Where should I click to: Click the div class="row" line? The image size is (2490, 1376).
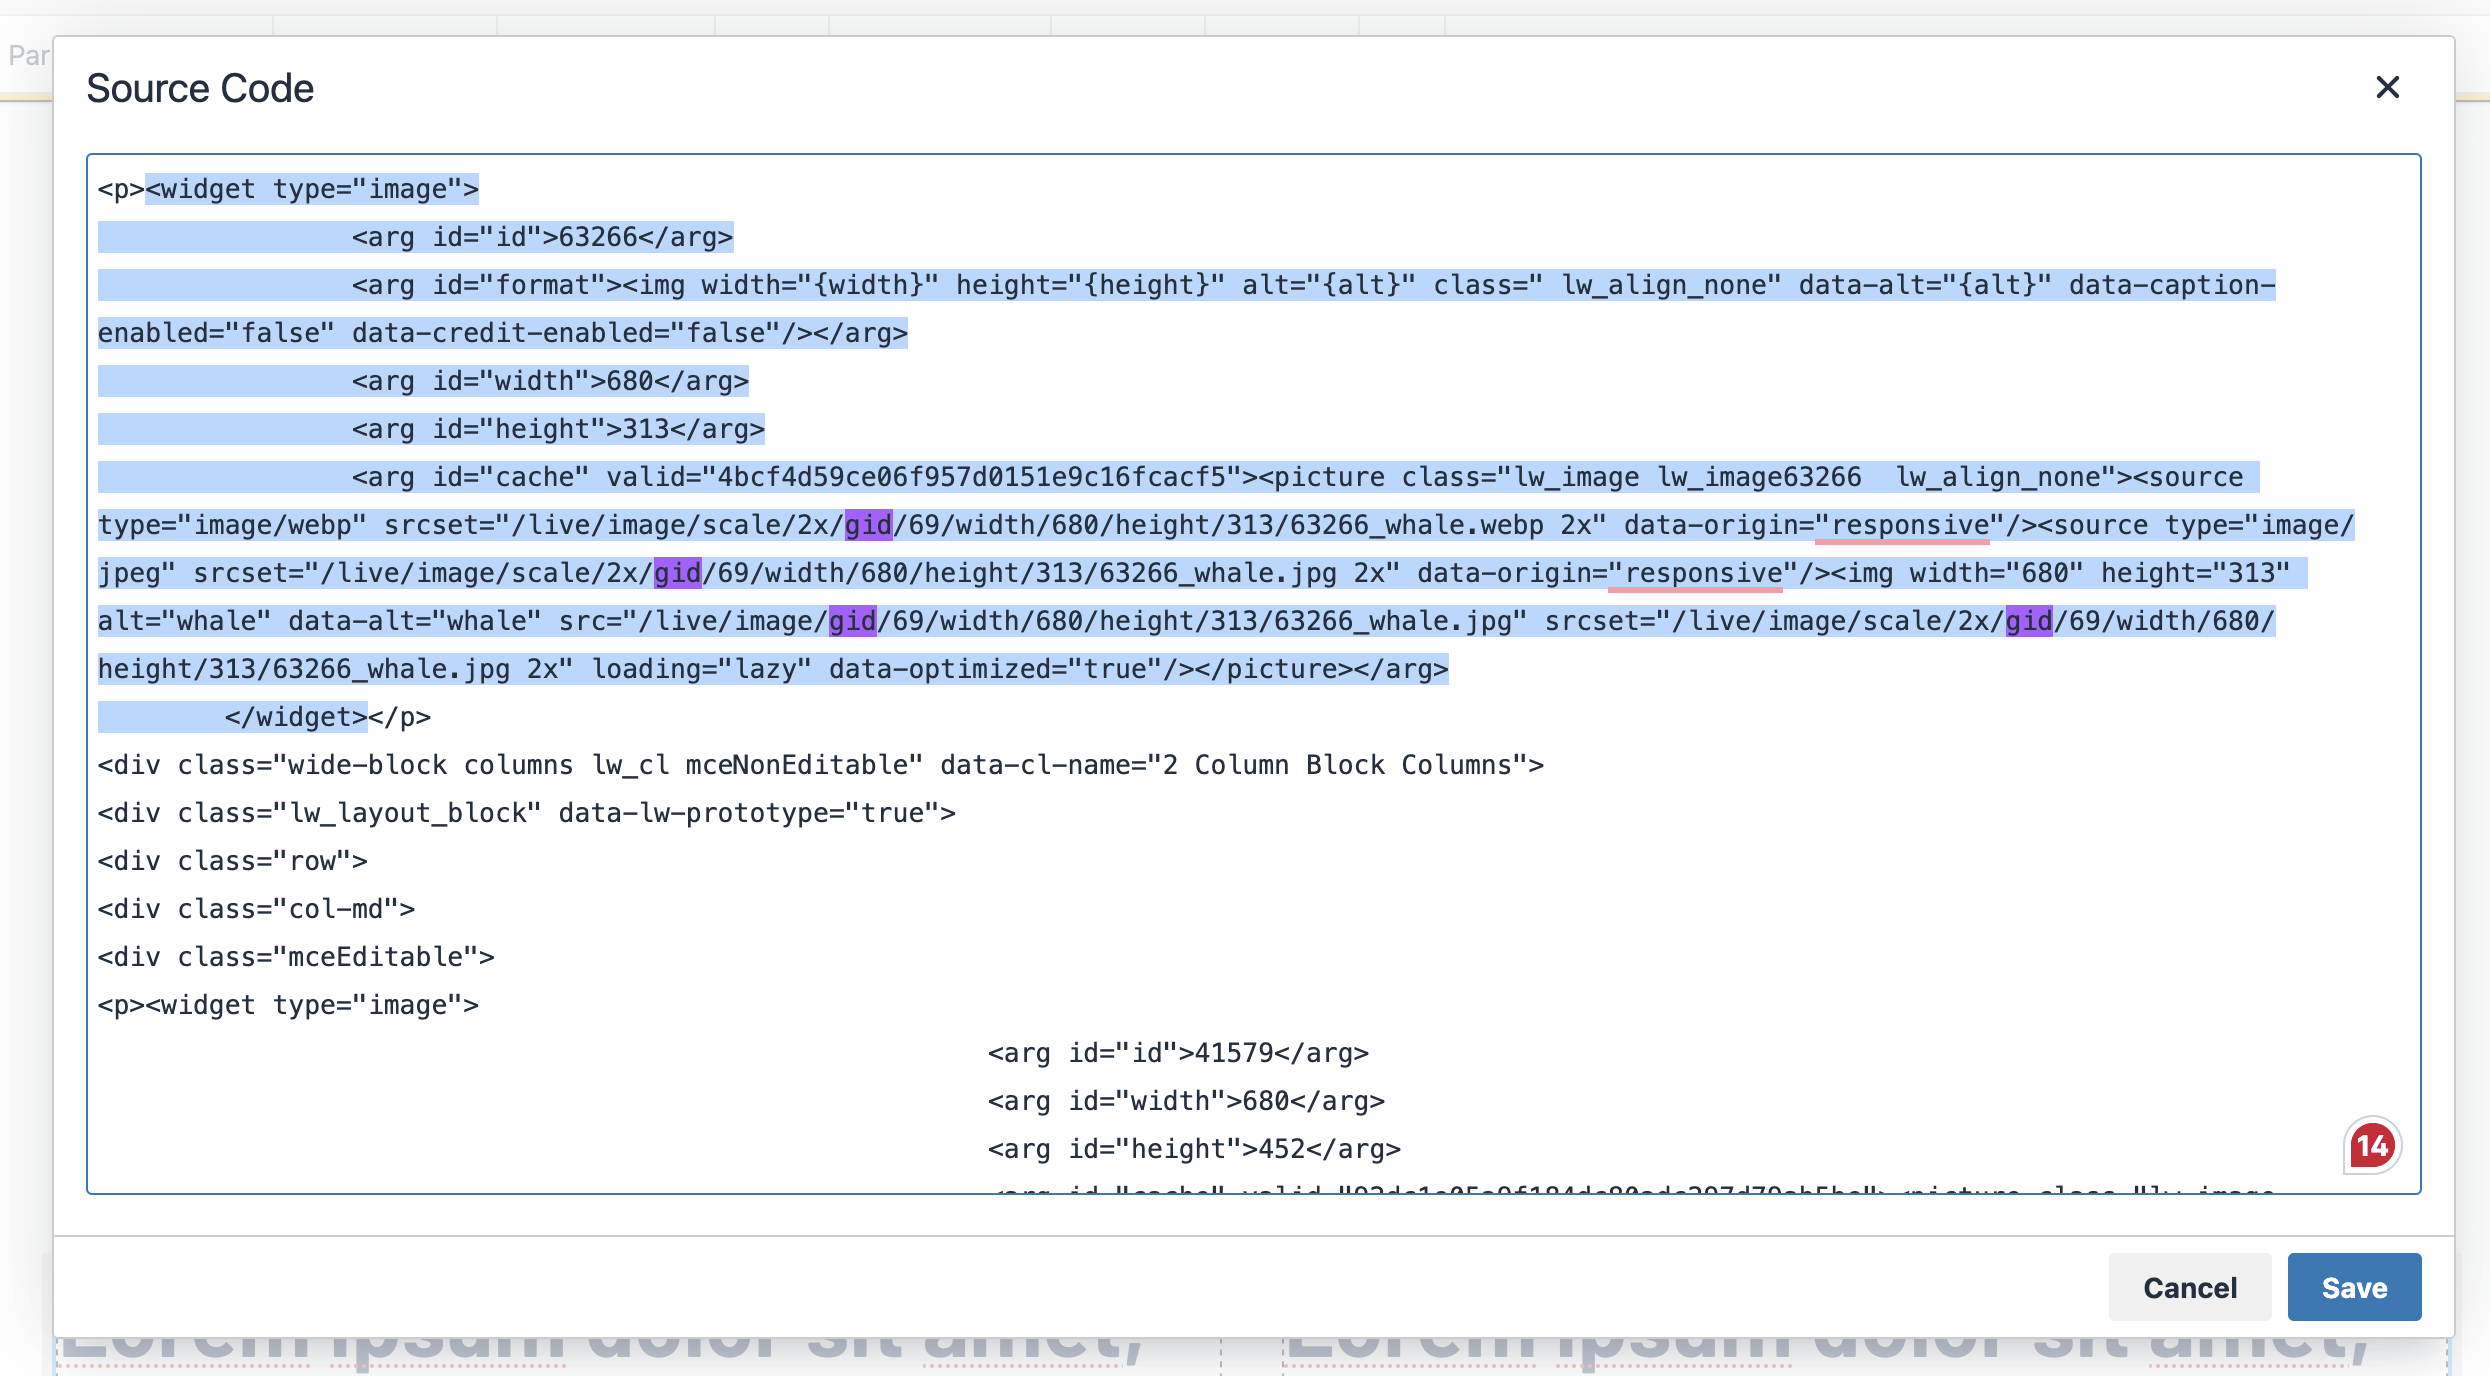[x=232, y=861]
